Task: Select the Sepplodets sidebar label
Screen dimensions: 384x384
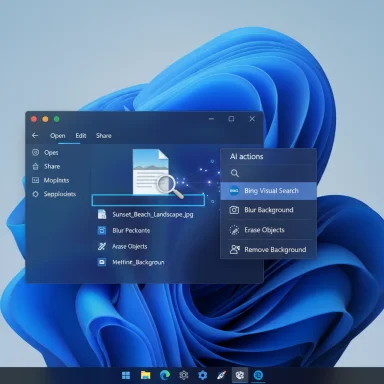Action: pyautogui.click(x=60, y=194)
